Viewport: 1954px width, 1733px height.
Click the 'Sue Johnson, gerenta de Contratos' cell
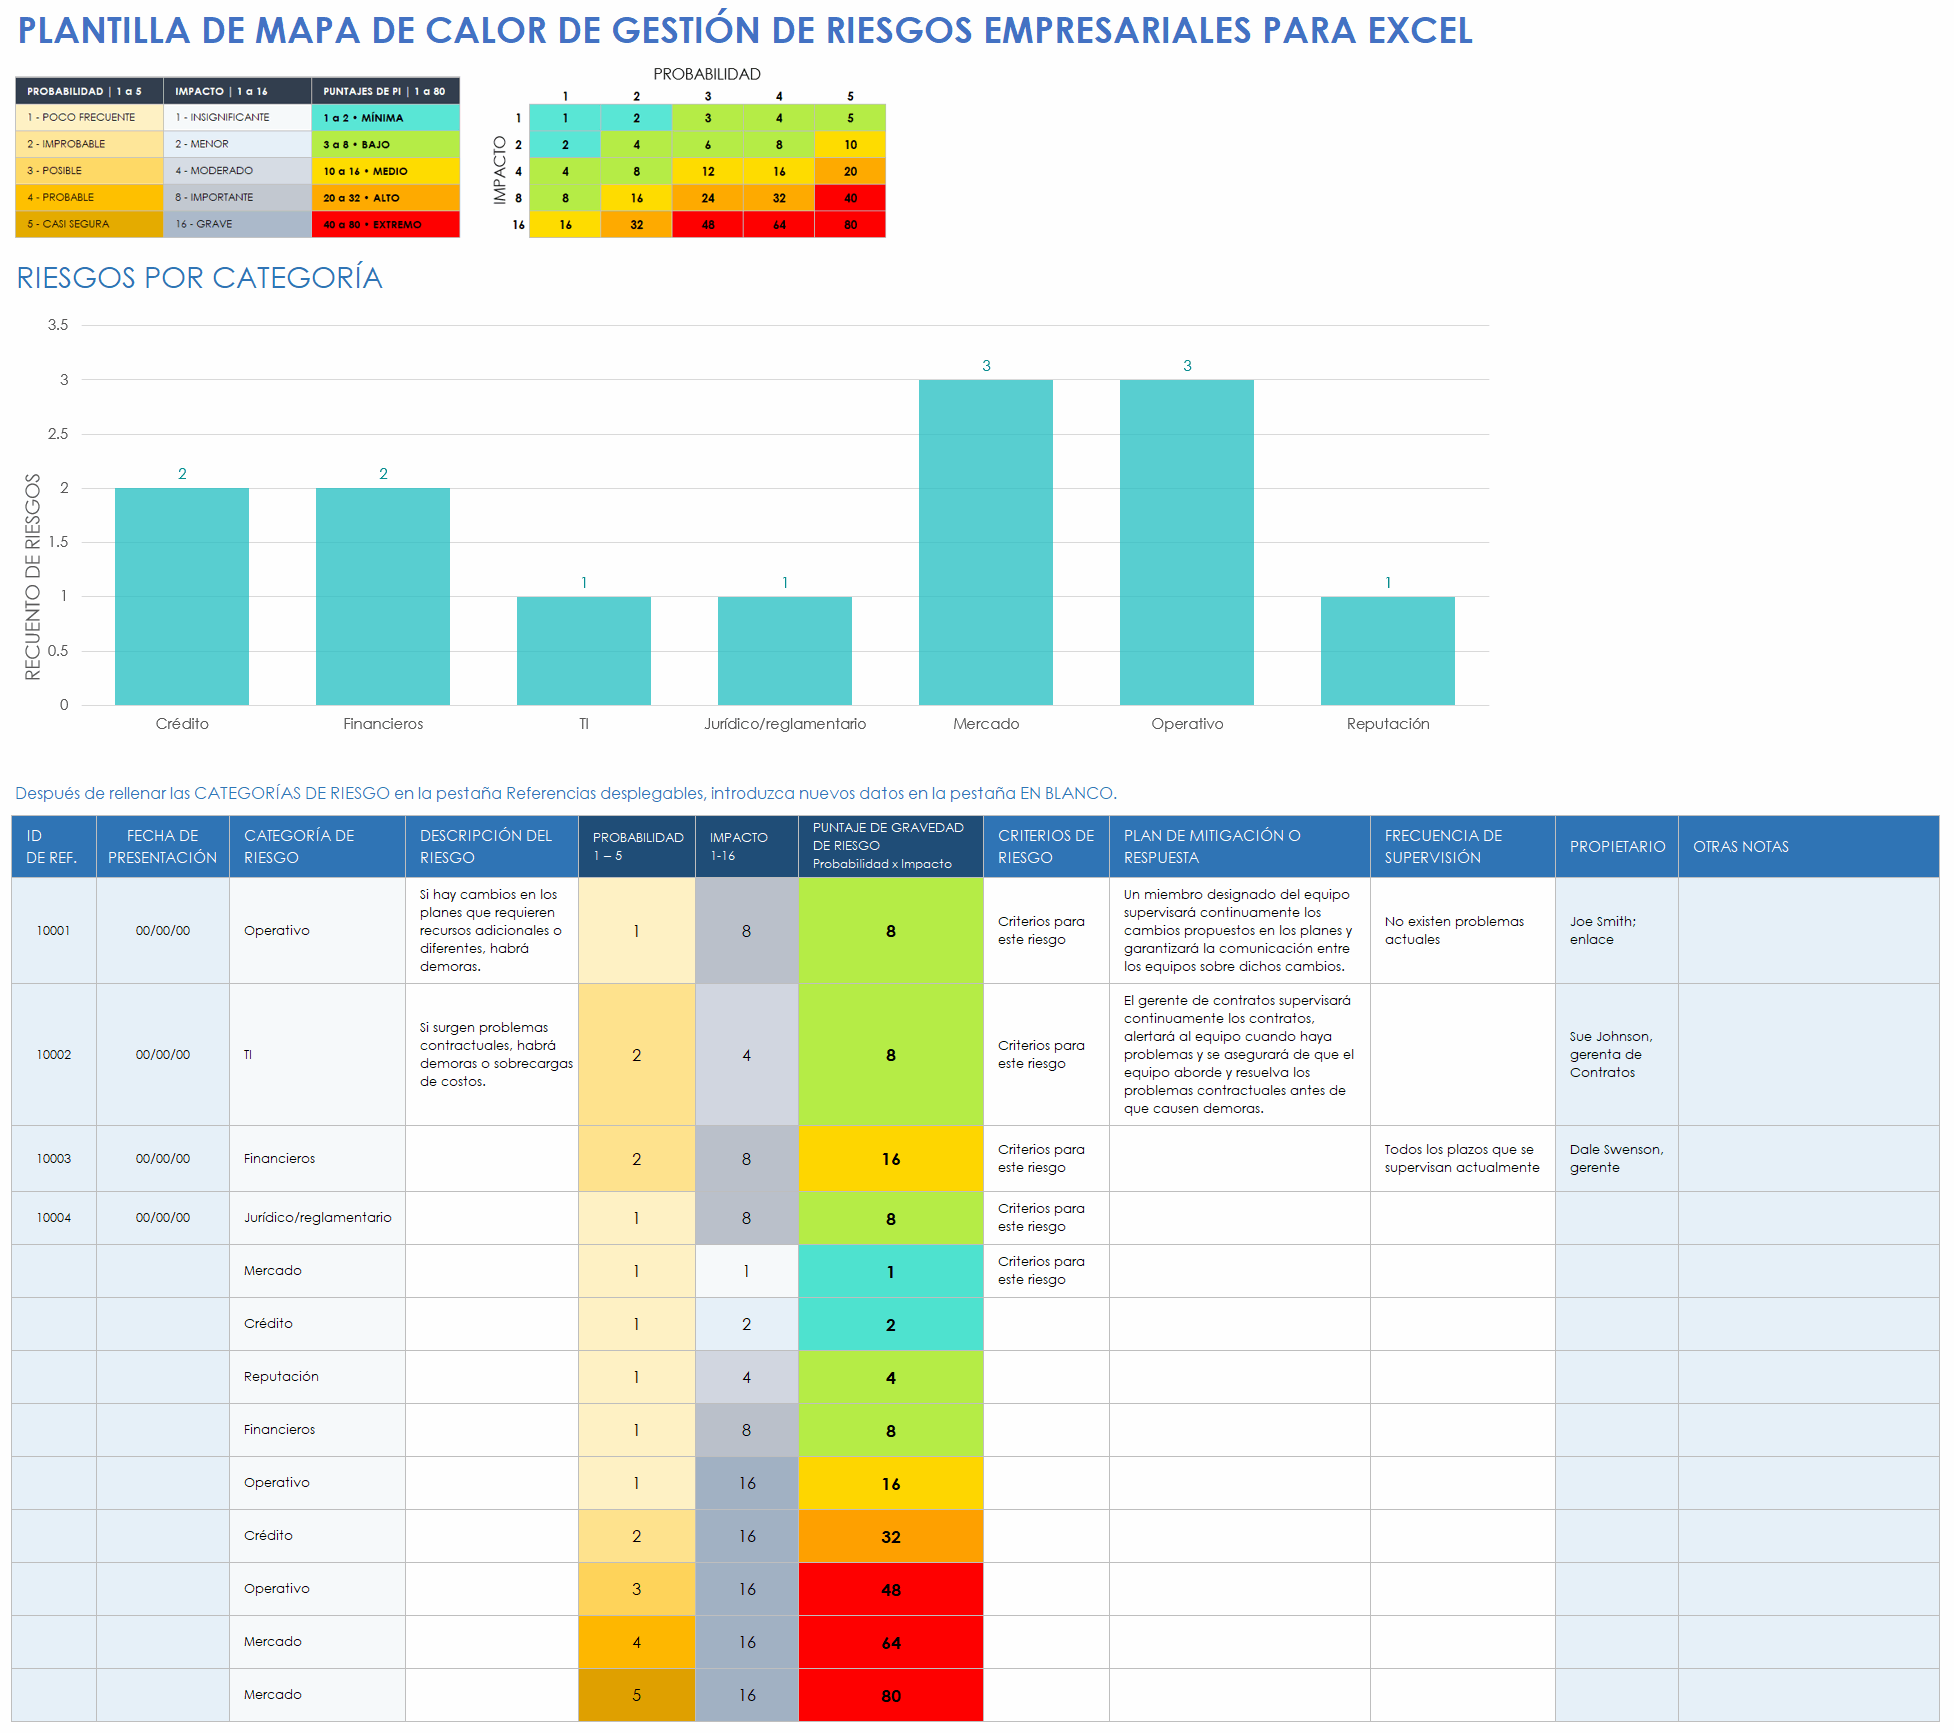point(1617,1055)
